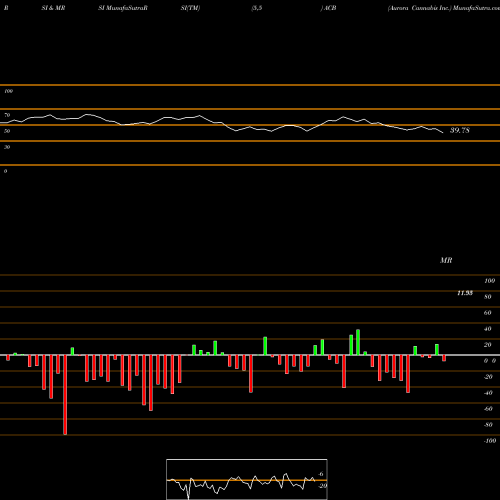Click the RSI axis label 30

pyautogui.click(x=7, y=147)
